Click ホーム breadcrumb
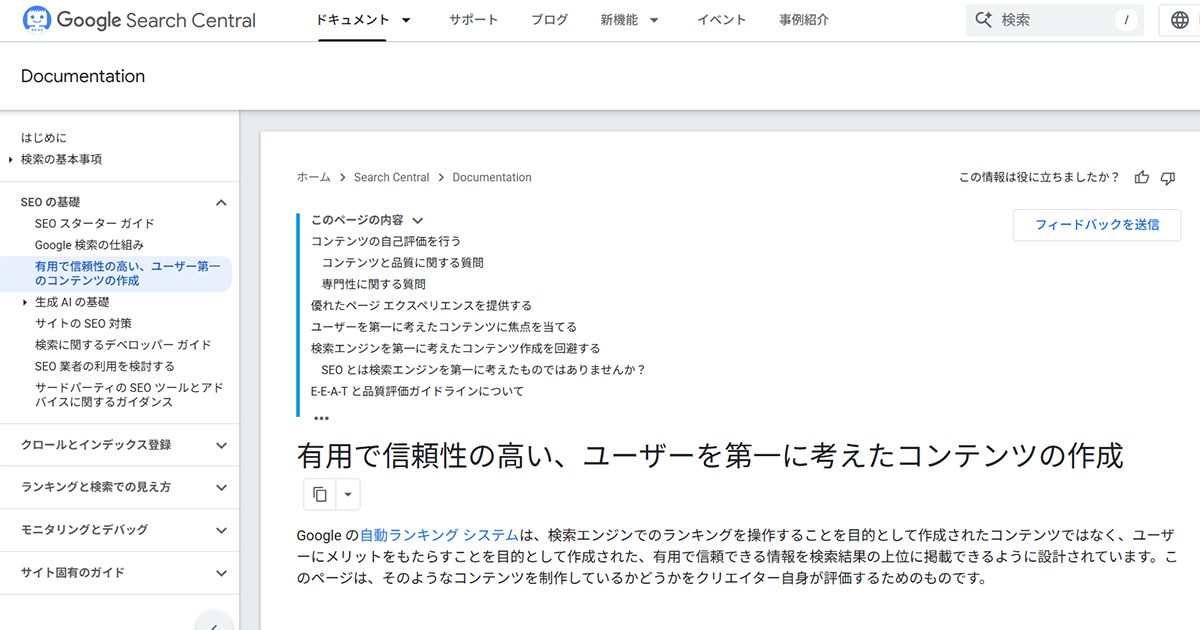The image size is (1200, 630). (313, 177)
